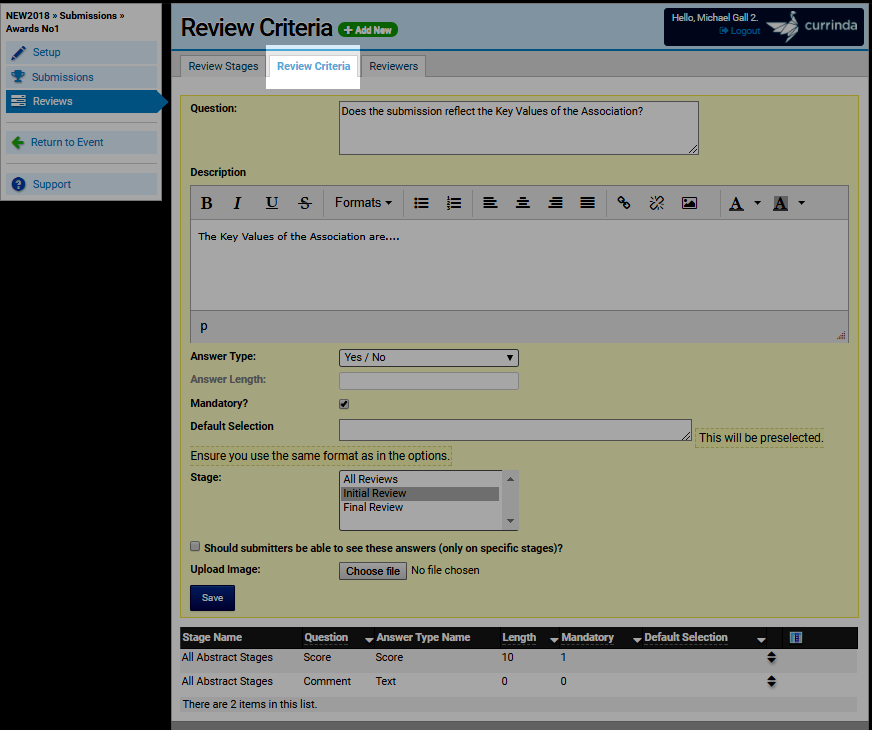Remove link with the unlink icon
The width and height of the screenshot is (872, 730).
tap(657, 203)
